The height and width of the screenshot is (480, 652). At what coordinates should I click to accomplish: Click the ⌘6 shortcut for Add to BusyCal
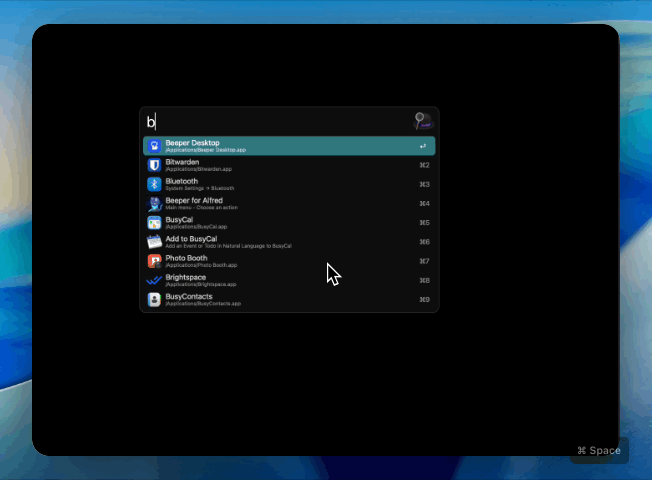424,242
